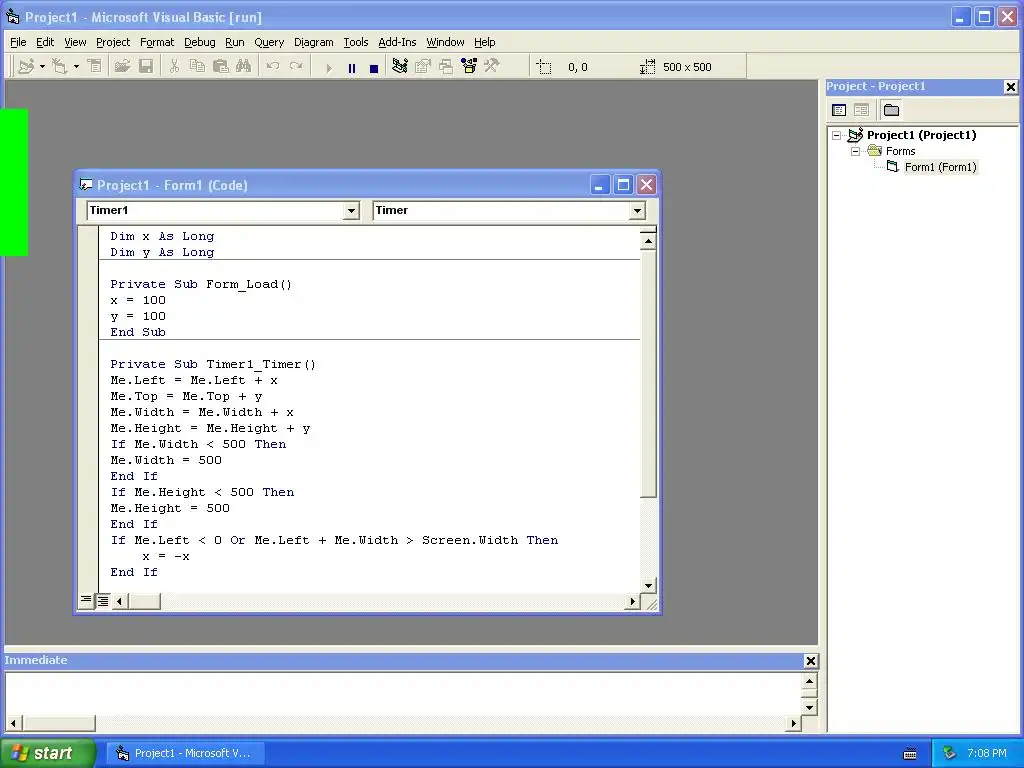Screen dimensions: 1024x768
Task: Click the Open Project folder icon
Action: [x=122, y=67]
